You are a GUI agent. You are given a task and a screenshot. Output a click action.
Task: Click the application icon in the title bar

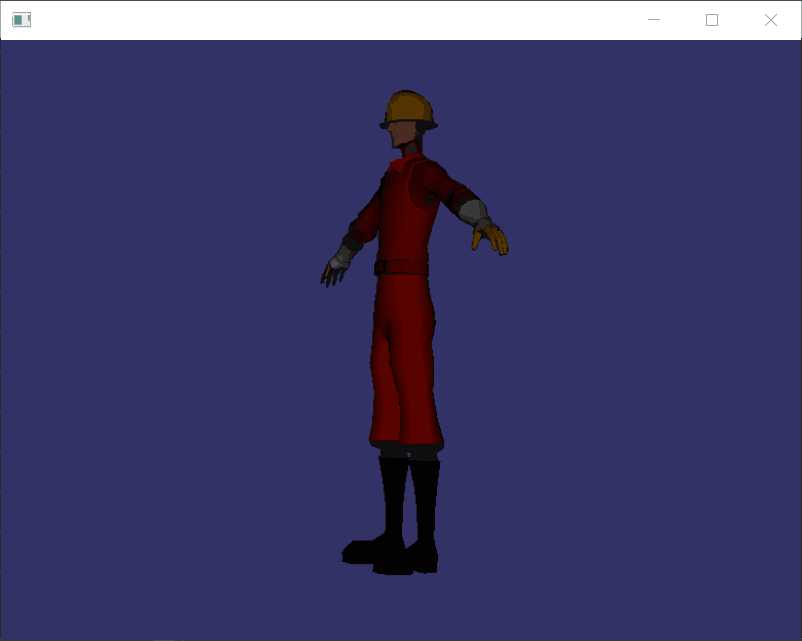21,20
